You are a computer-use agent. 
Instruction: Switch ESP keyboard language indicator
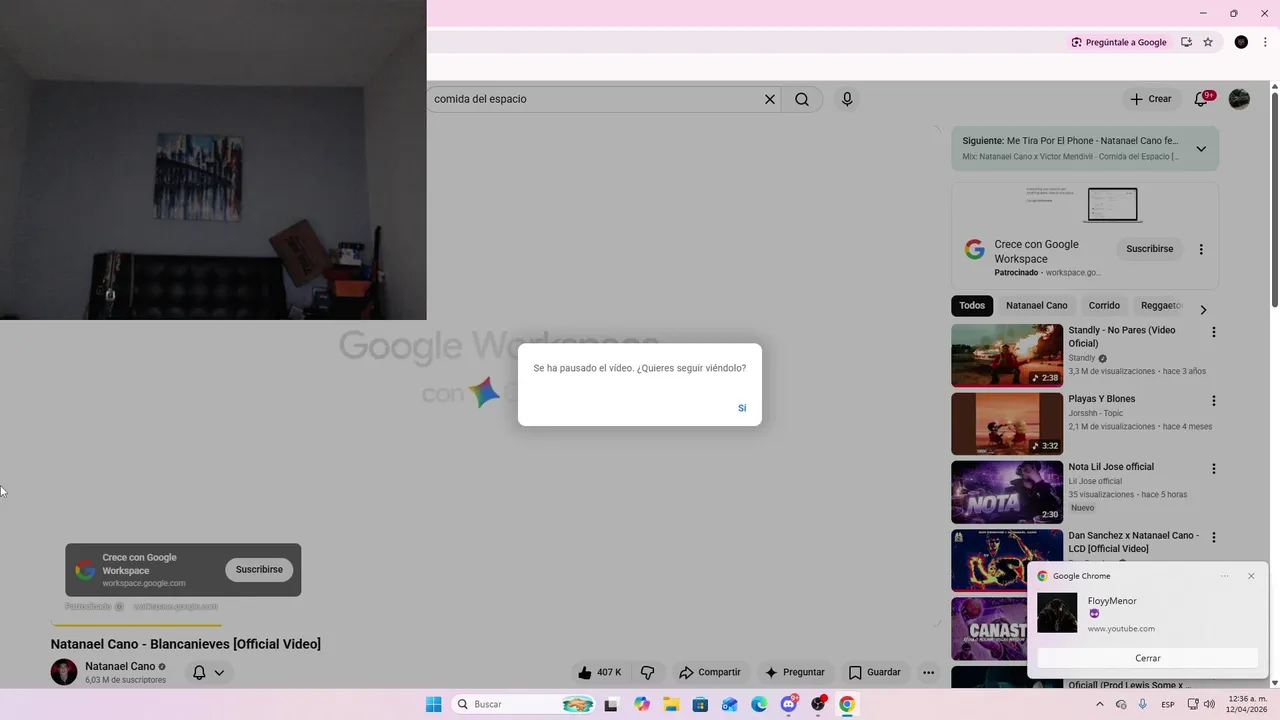(1168, 704)
